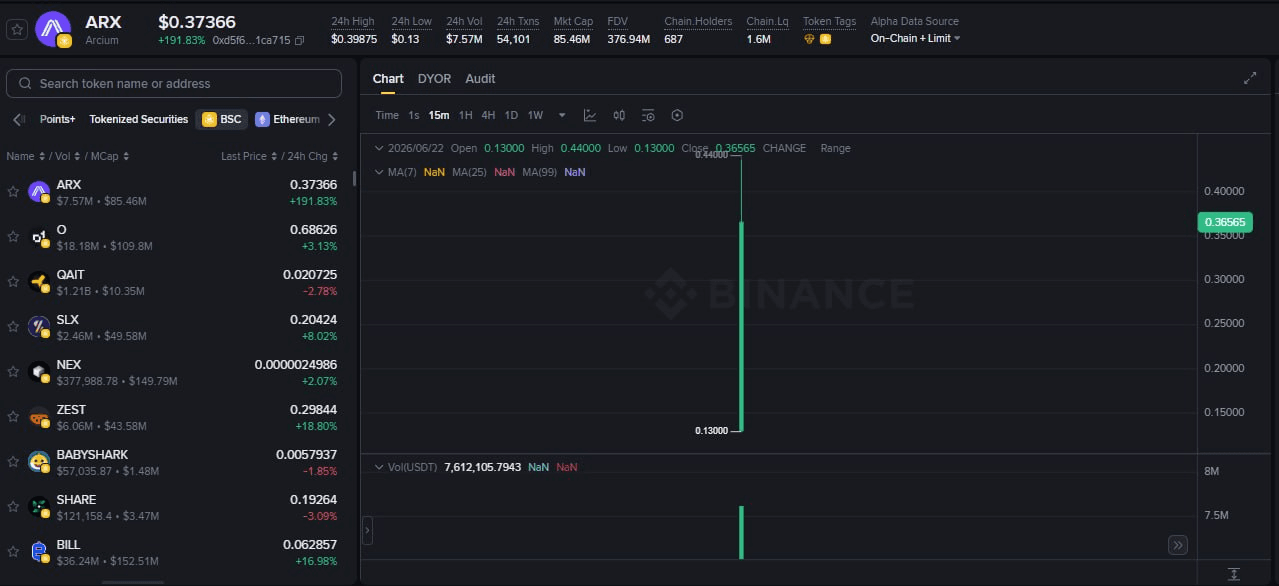Click the NEX token logo
This screenshot has height=586, width=1279.
pyautogui.click(x=39, y=372)
